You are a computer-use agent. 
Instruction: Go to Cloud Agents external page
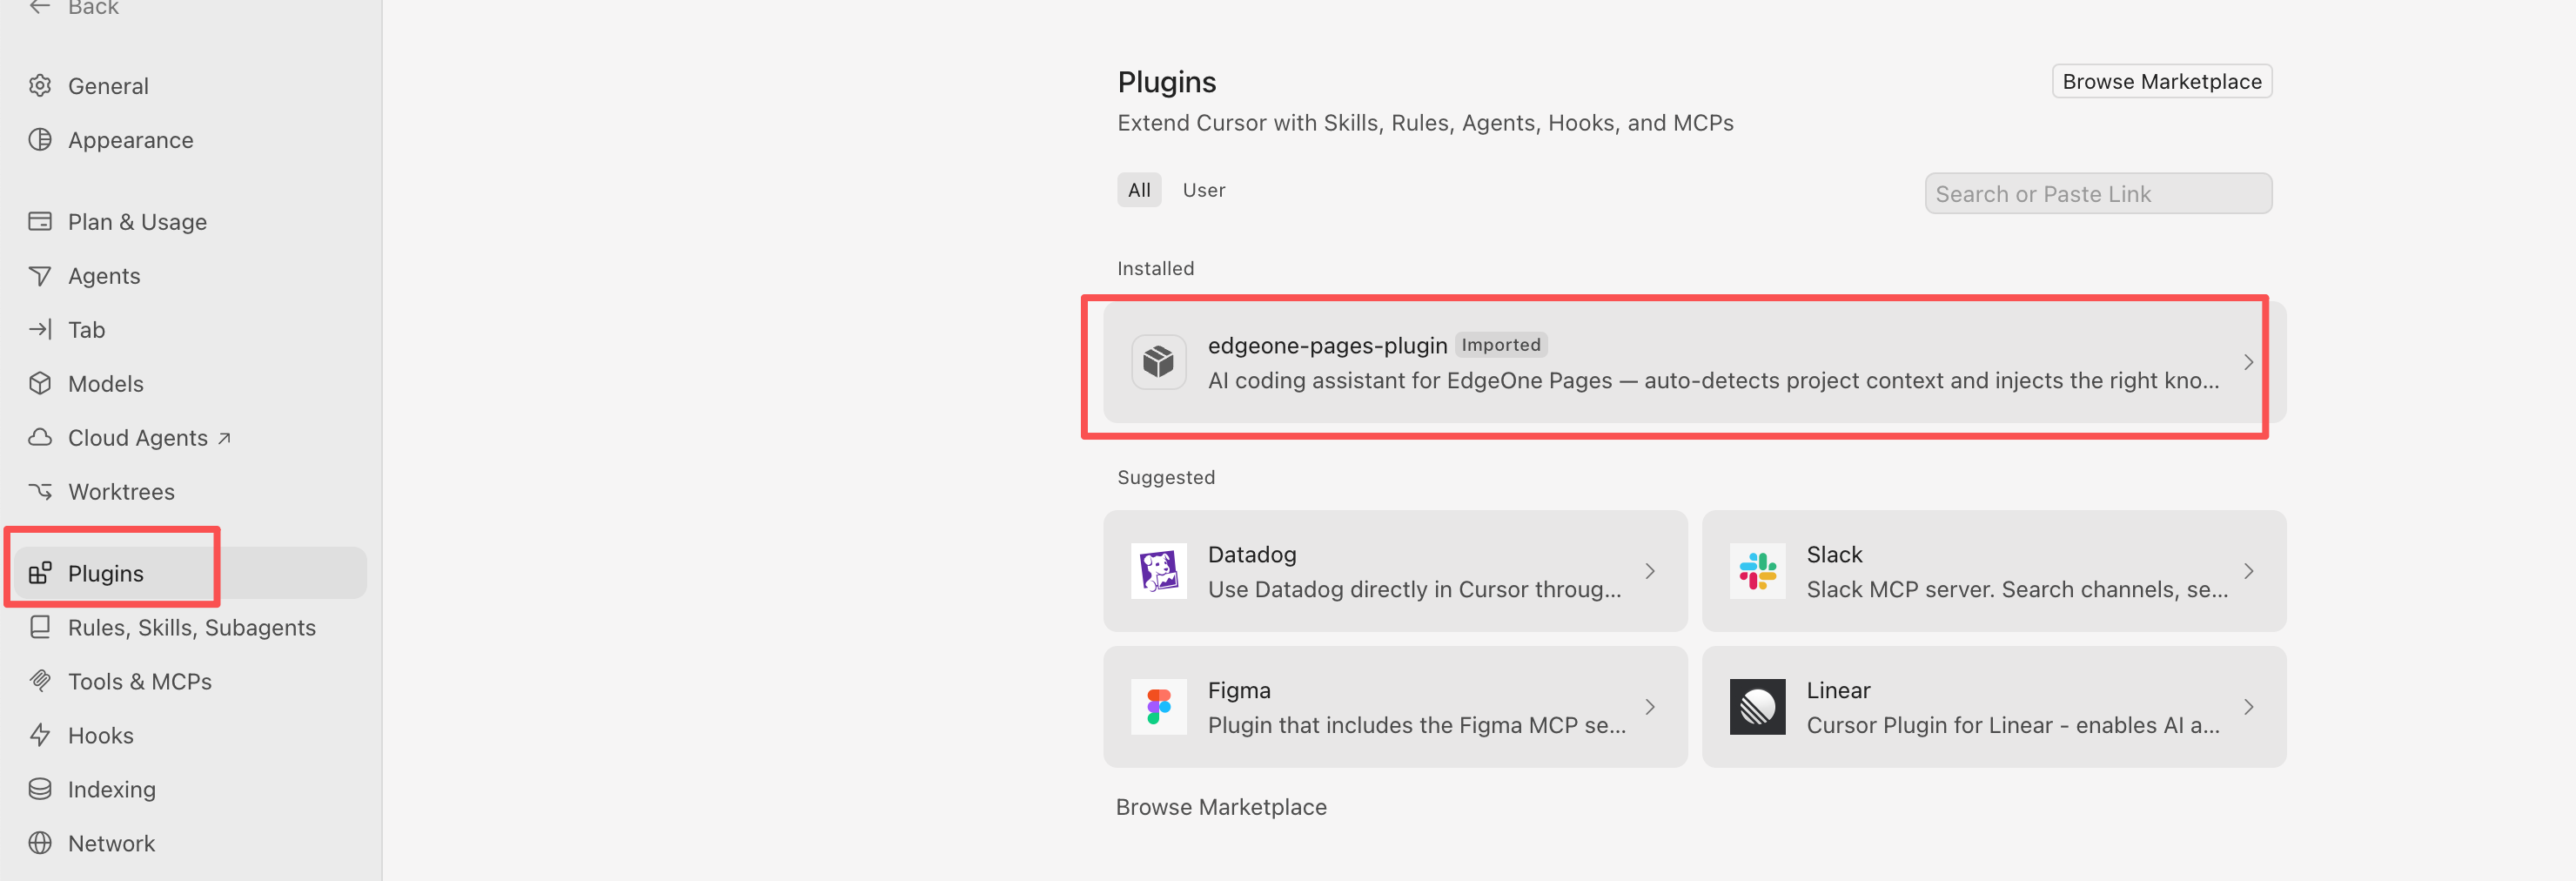(x=149, y=438)
